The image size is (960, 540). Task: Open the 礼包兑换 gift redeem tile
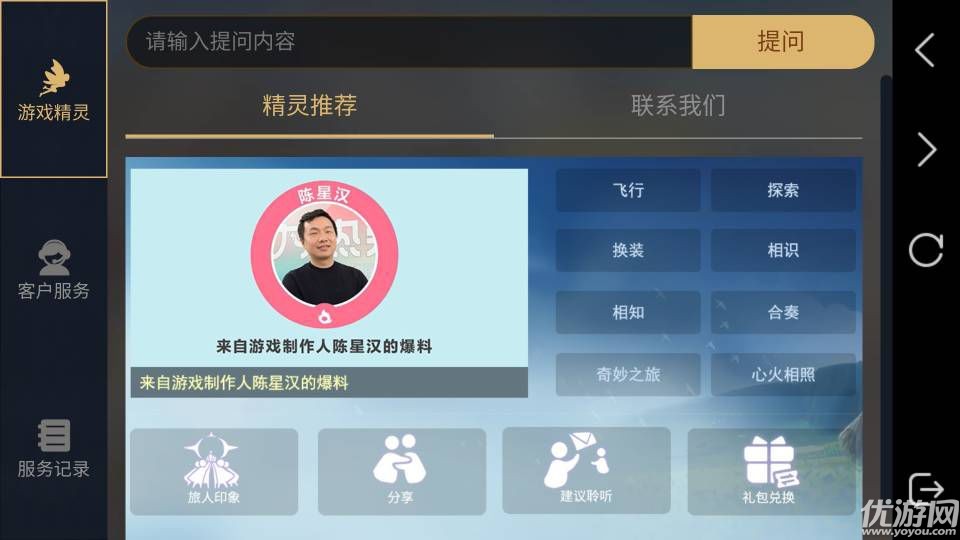pyautogui.click(x=770, y=471)
